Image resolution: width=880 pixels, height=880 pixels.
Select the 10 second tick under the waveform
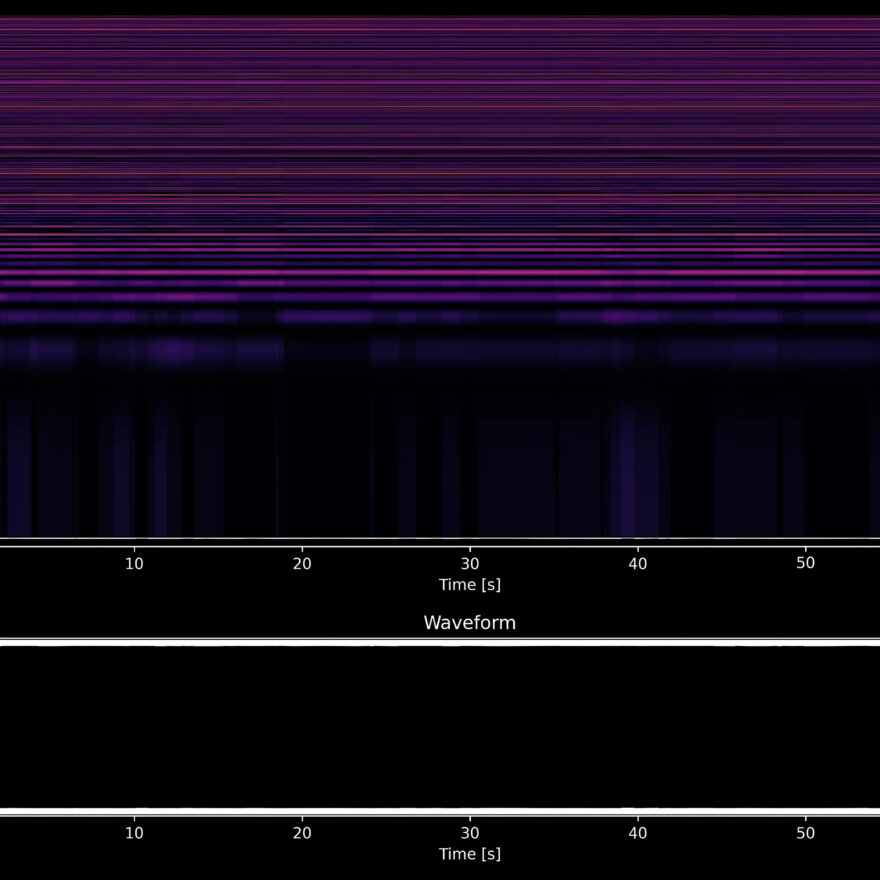point(134,833)
